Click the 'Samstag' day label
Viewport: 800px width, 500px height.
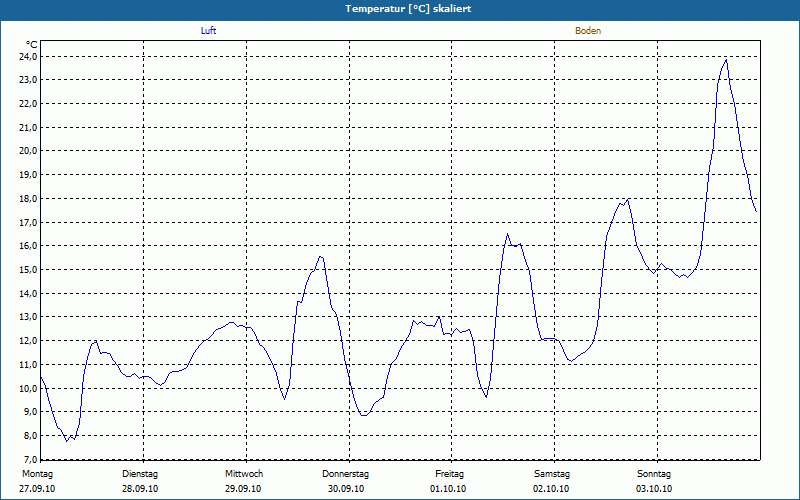click(552, 474)
